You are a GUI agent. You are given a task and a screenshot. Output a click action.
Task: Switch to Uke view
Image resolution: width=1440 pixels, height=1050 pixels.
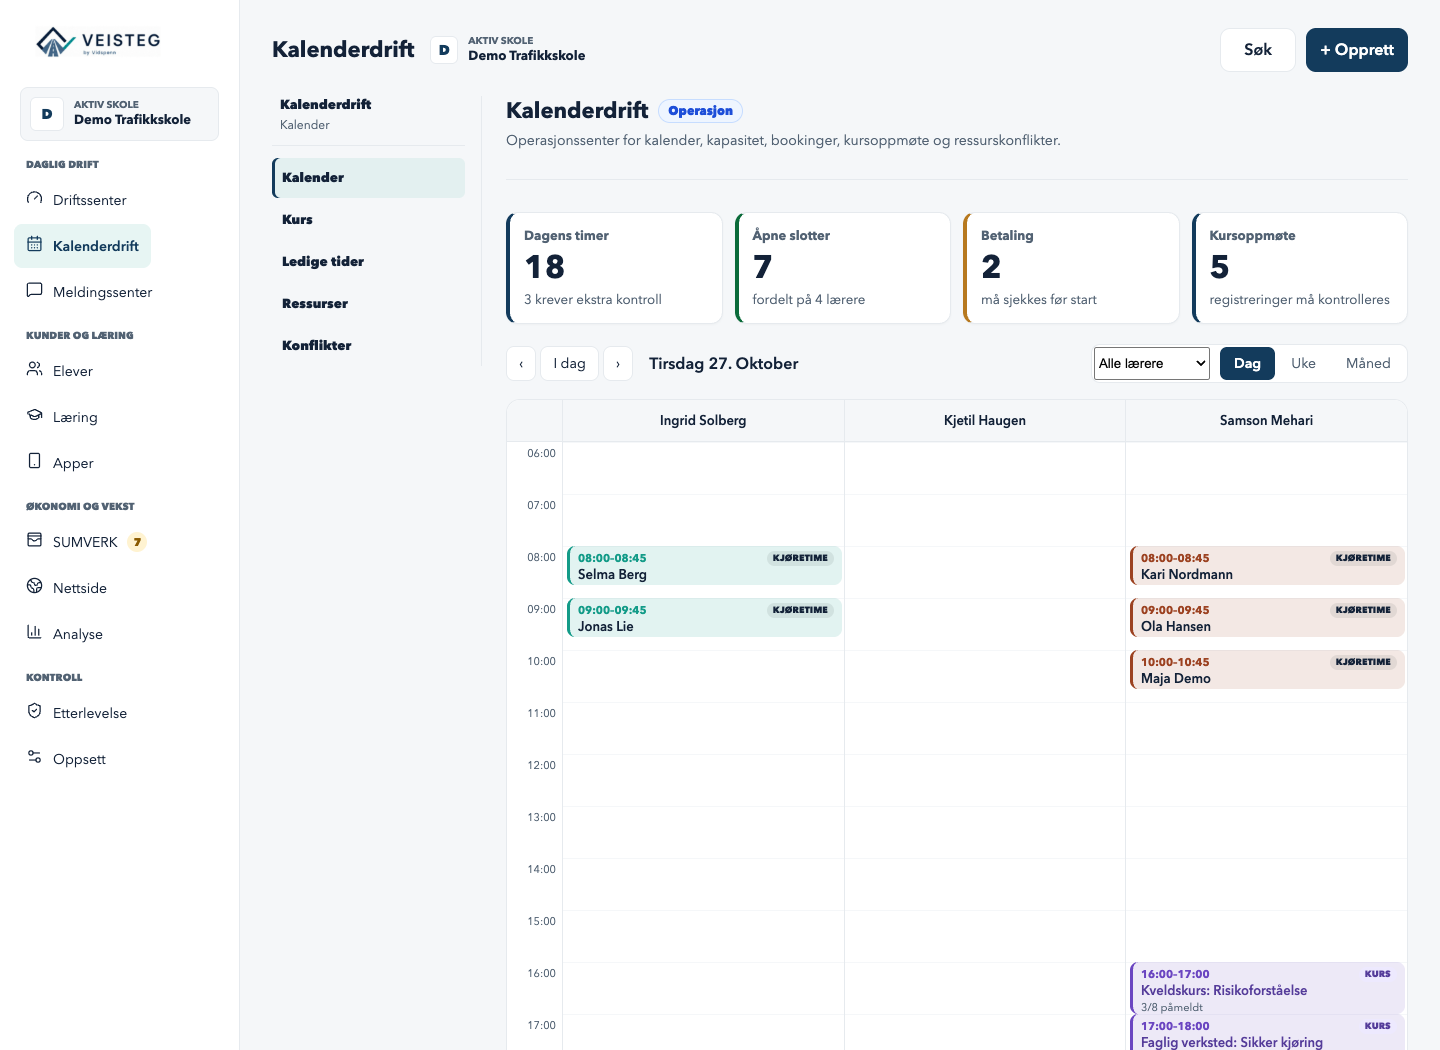point(1303,364)
